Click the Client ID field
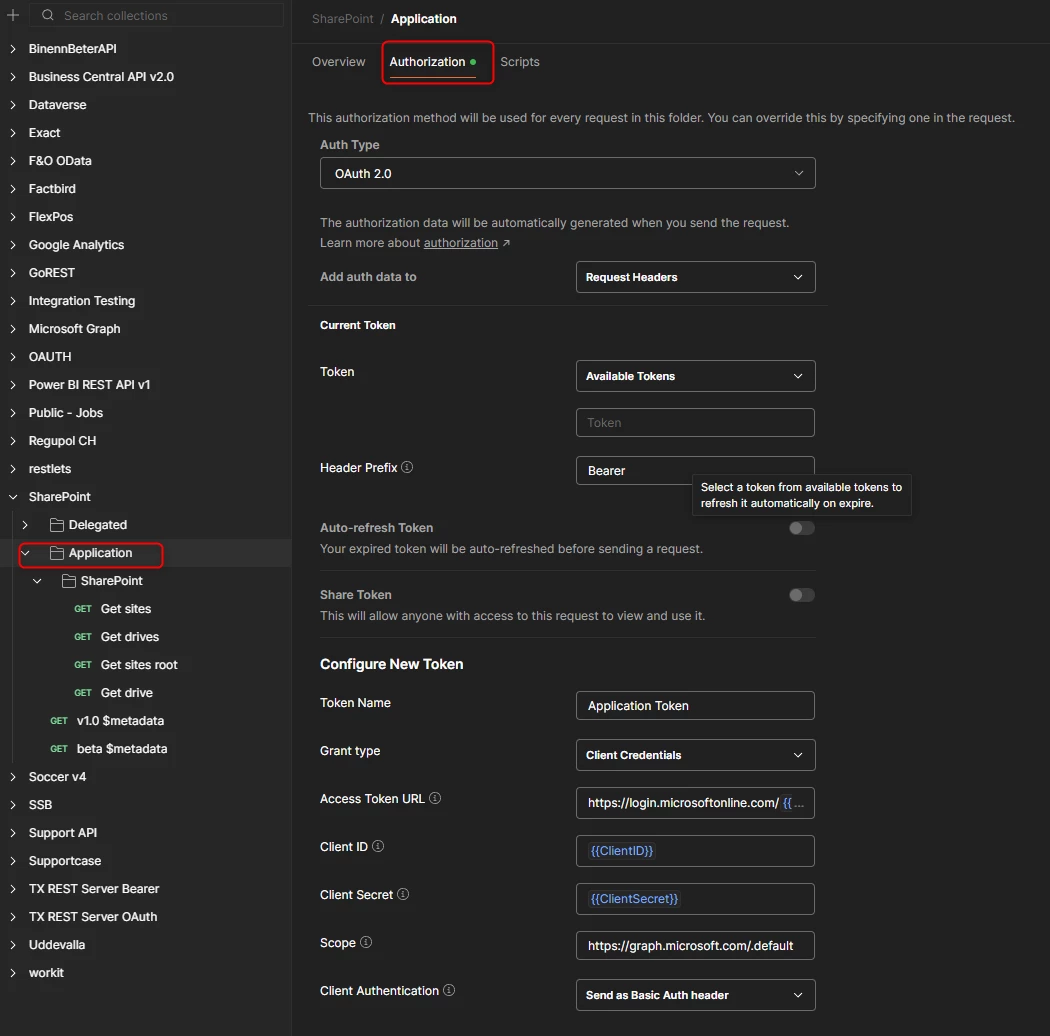Screen dimensions: 1050x1036 (695, 850)
